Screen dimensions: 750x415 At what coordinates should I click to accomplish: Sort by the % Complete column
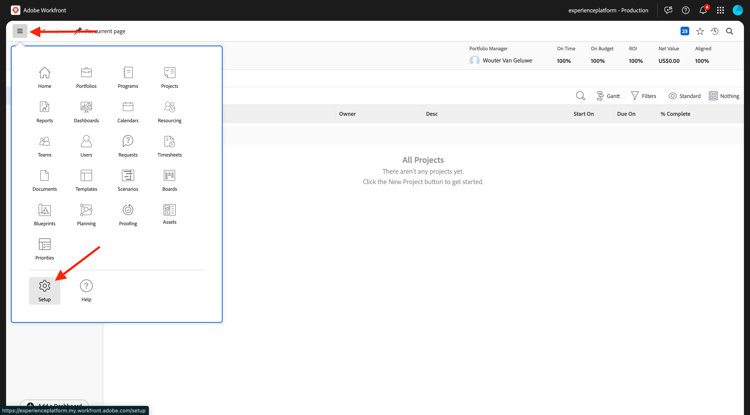[x=675, y=114]
